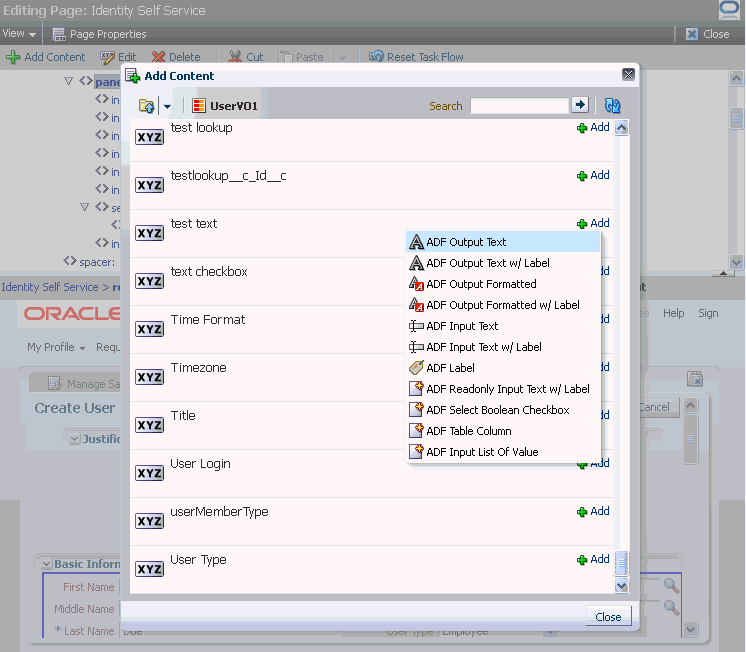Click Add Content in toolbar
This screenshot has height=652, width=746.
[46, 57]
